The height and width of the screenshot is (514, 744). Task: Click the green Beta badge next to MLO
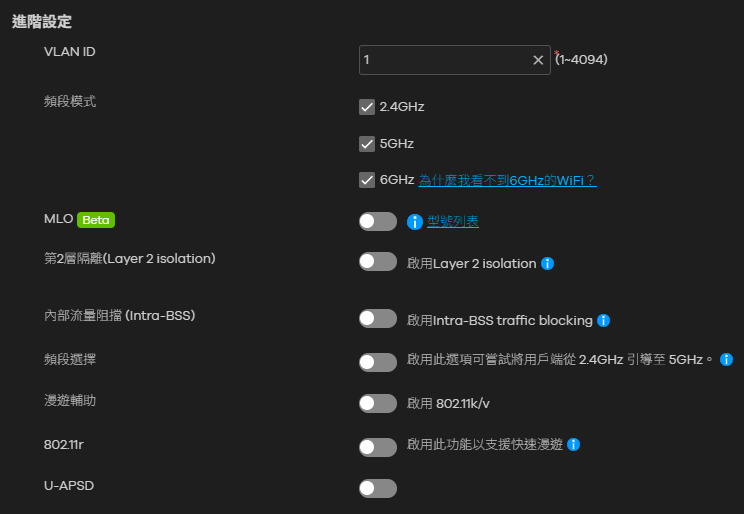(x=96, y=220)
